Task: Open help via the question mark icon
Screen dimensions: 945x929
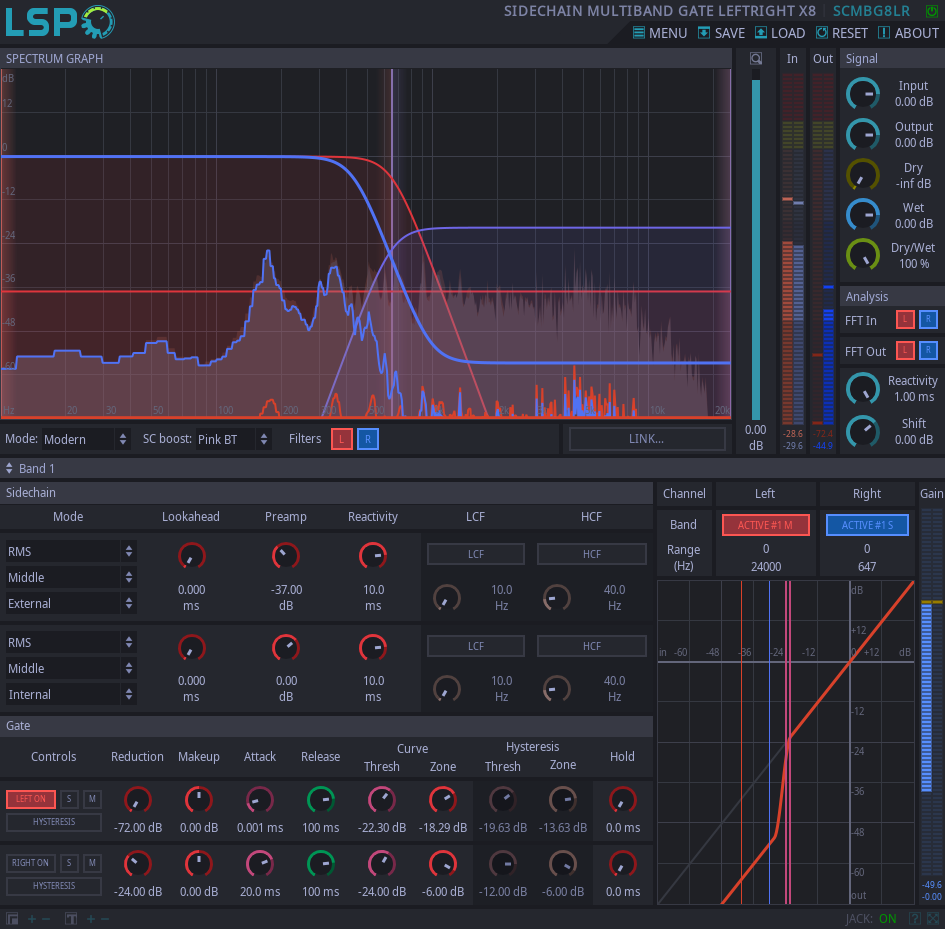Action: pyautogui.click(x=914, y=919)
